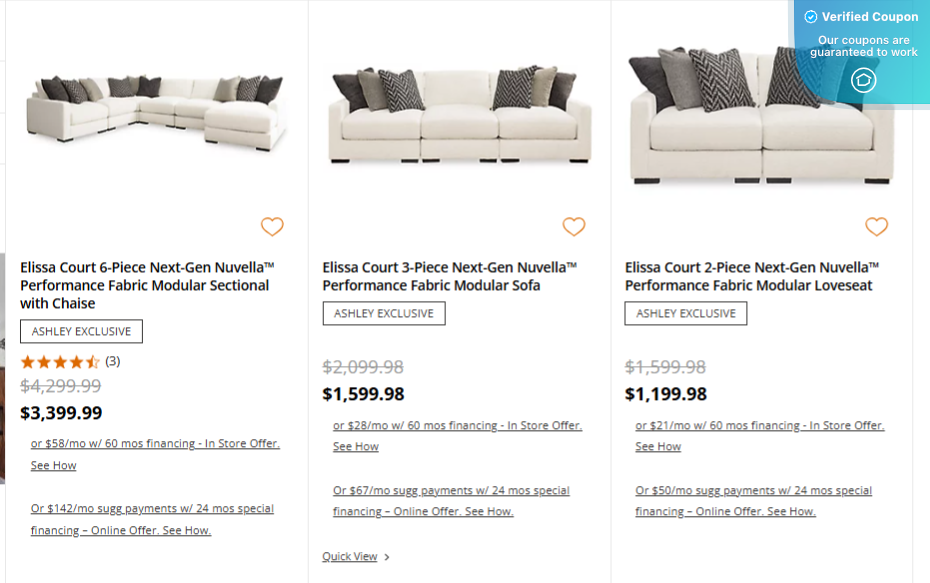Select the Elissa Court 3-Piece sofa title
This screenshot has height=583, width=930.
pyautogui.click(x=449, y=276)
